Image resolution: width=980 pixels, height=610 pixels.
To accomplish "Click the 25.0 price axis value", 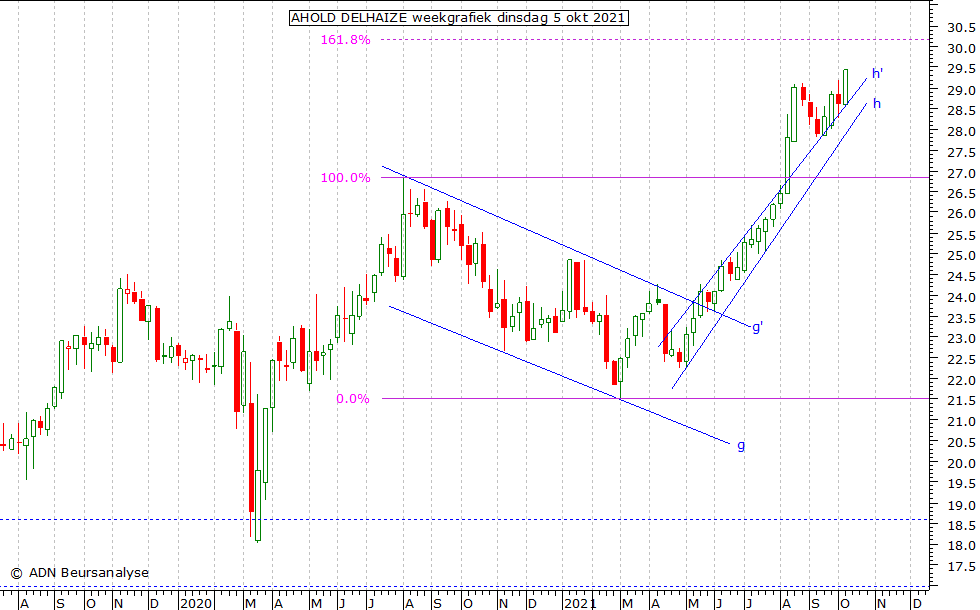I will tap(961, 256).
